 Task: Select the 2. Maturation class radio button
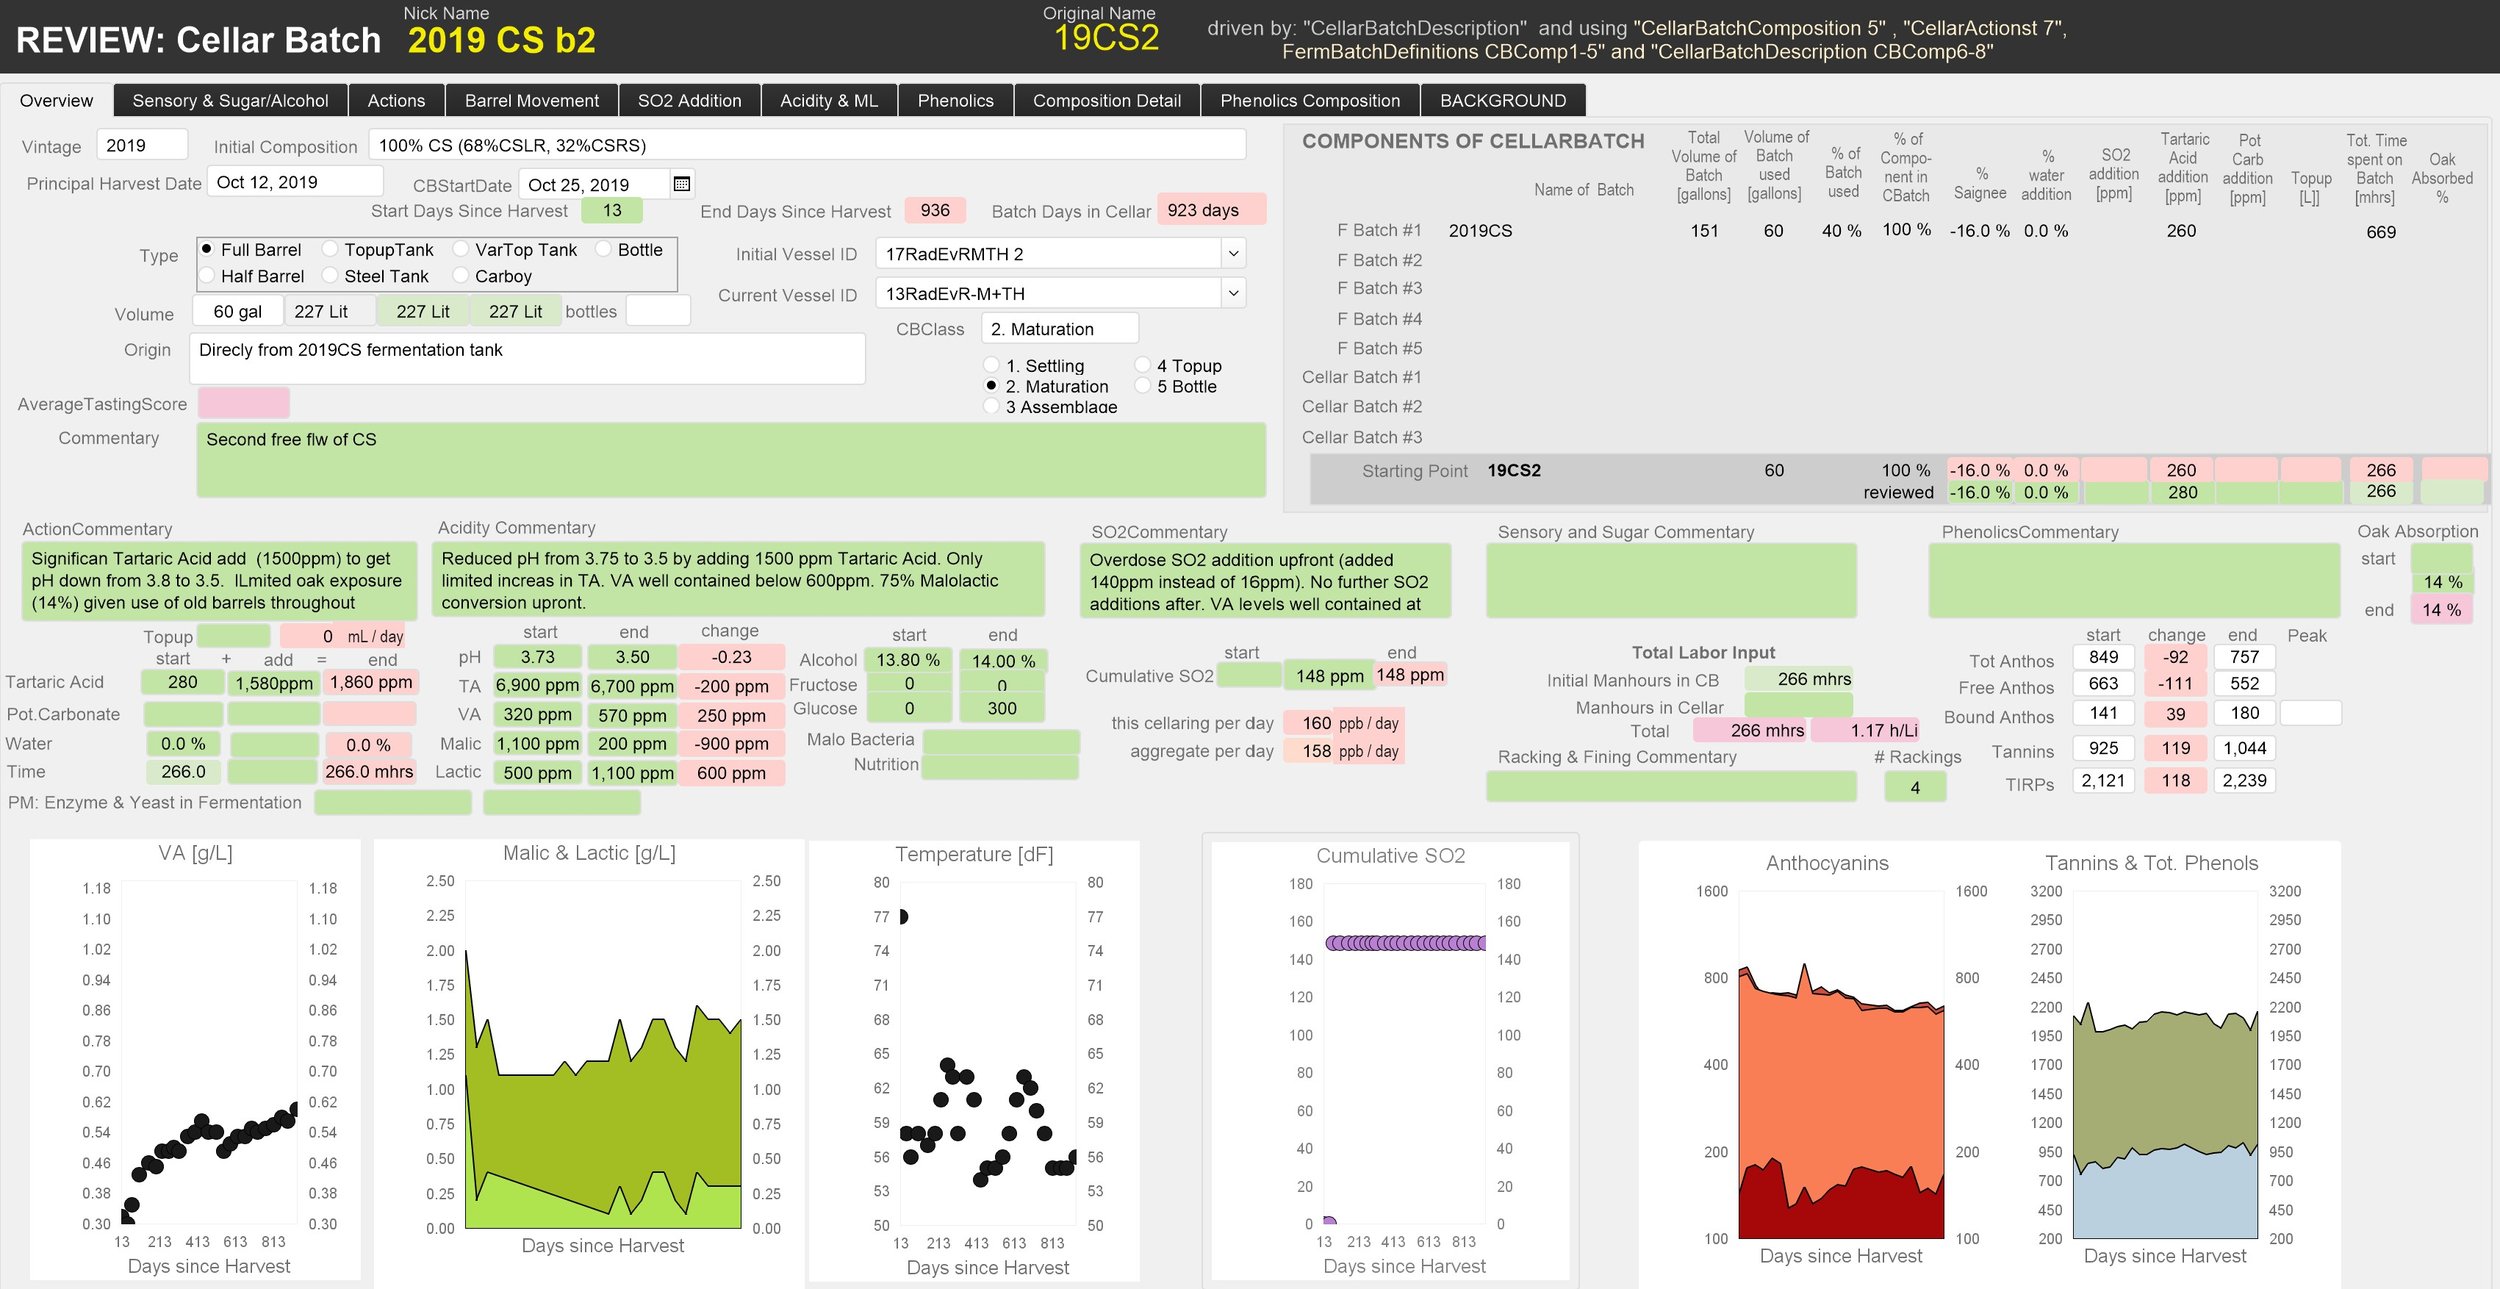(x=991, y=386)
